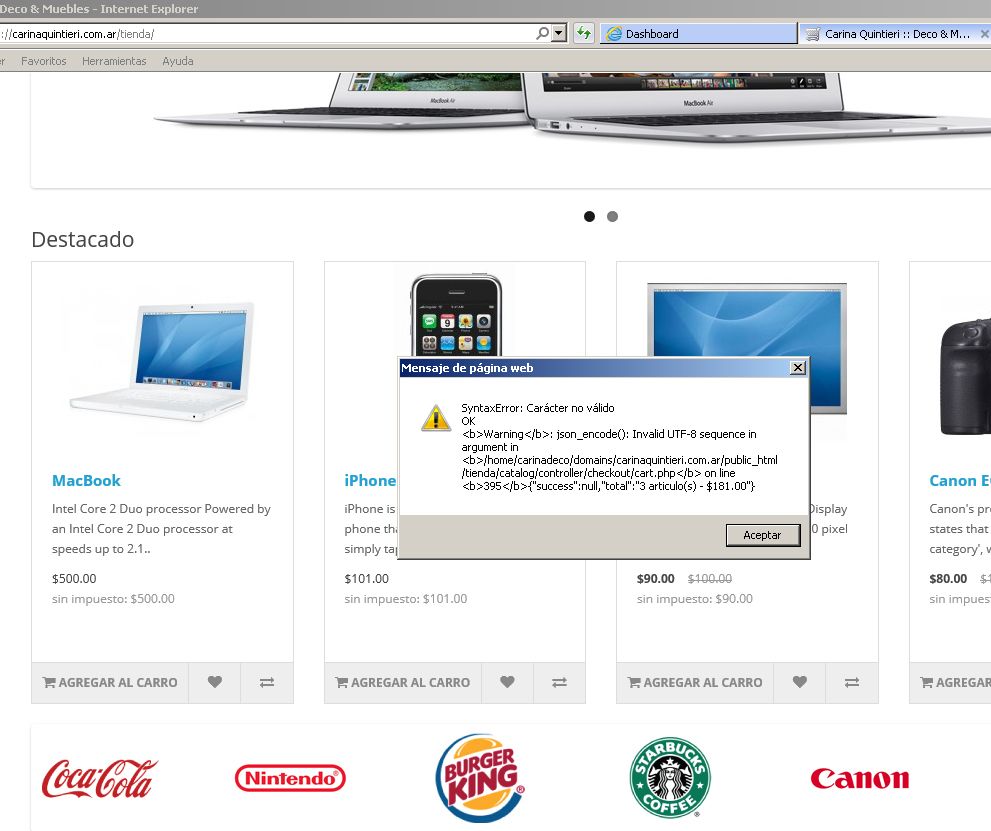Compare MacBook using arrows icon

click(x=267, y=682)
